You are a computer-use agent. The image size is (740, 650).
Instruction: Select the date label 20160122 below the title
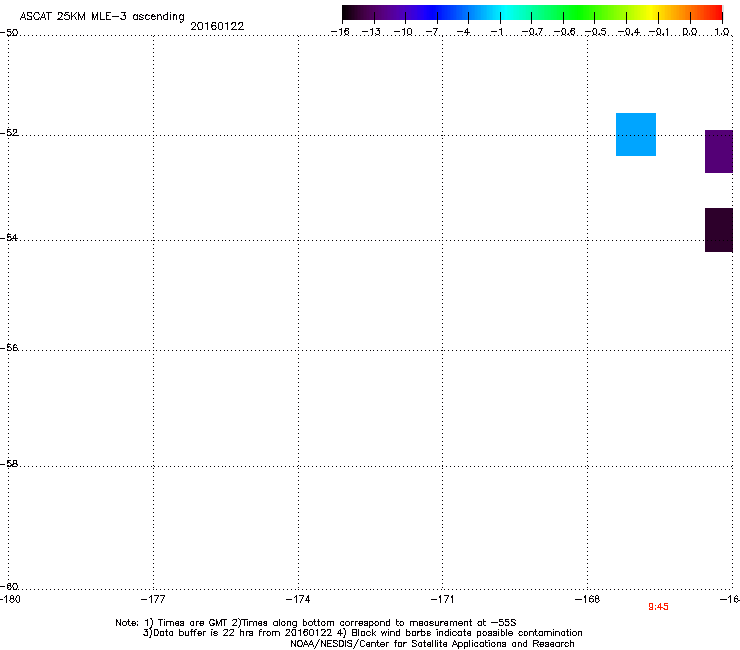[x=217, y=26]
